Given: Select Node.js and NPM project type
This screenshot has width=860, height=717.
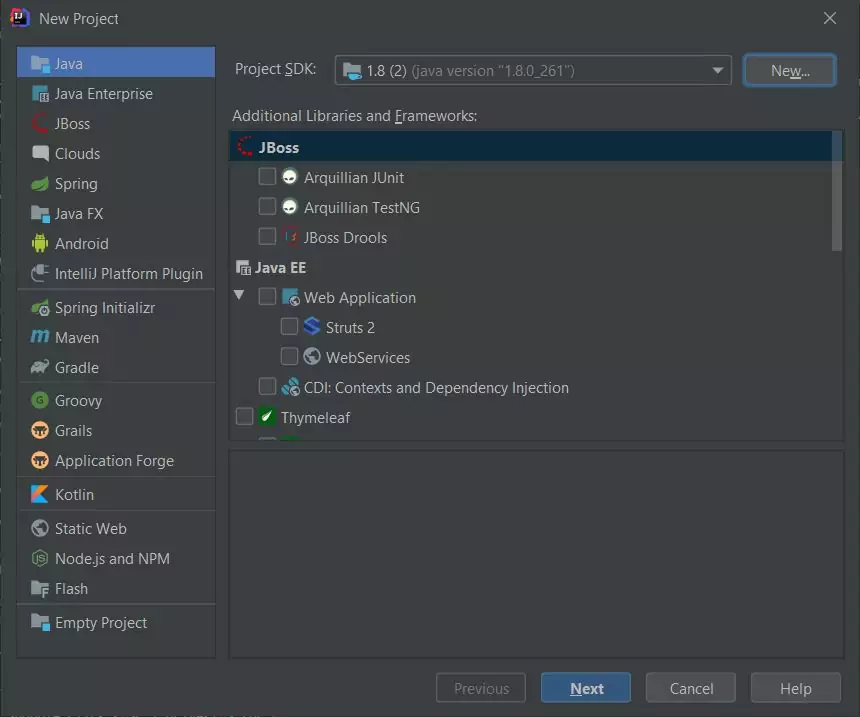Looking at the screenshot, I should tap(116, 558).
